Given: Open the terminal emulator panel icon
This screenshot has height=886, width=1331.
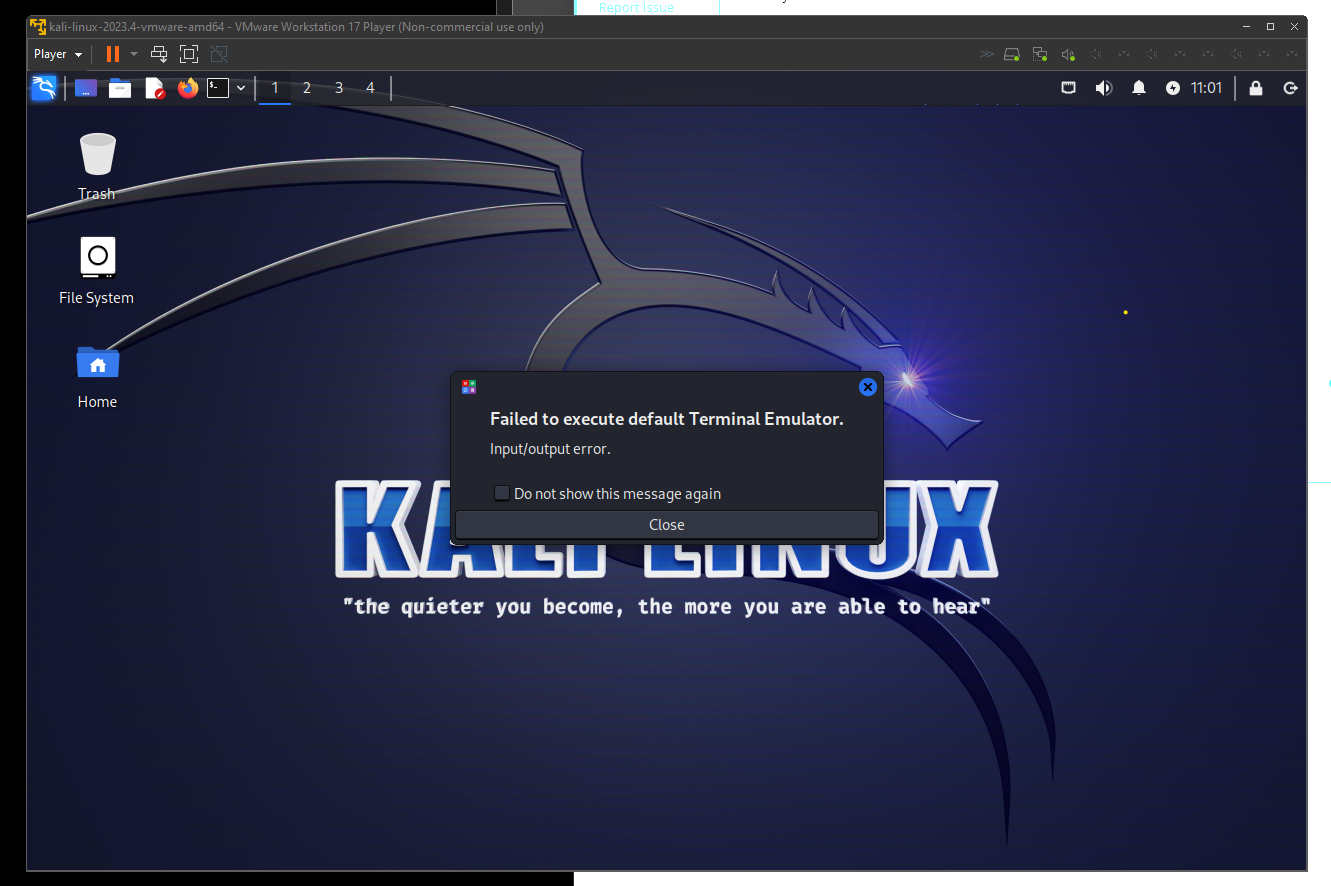Looking at the screenshot, I should 218,88.
